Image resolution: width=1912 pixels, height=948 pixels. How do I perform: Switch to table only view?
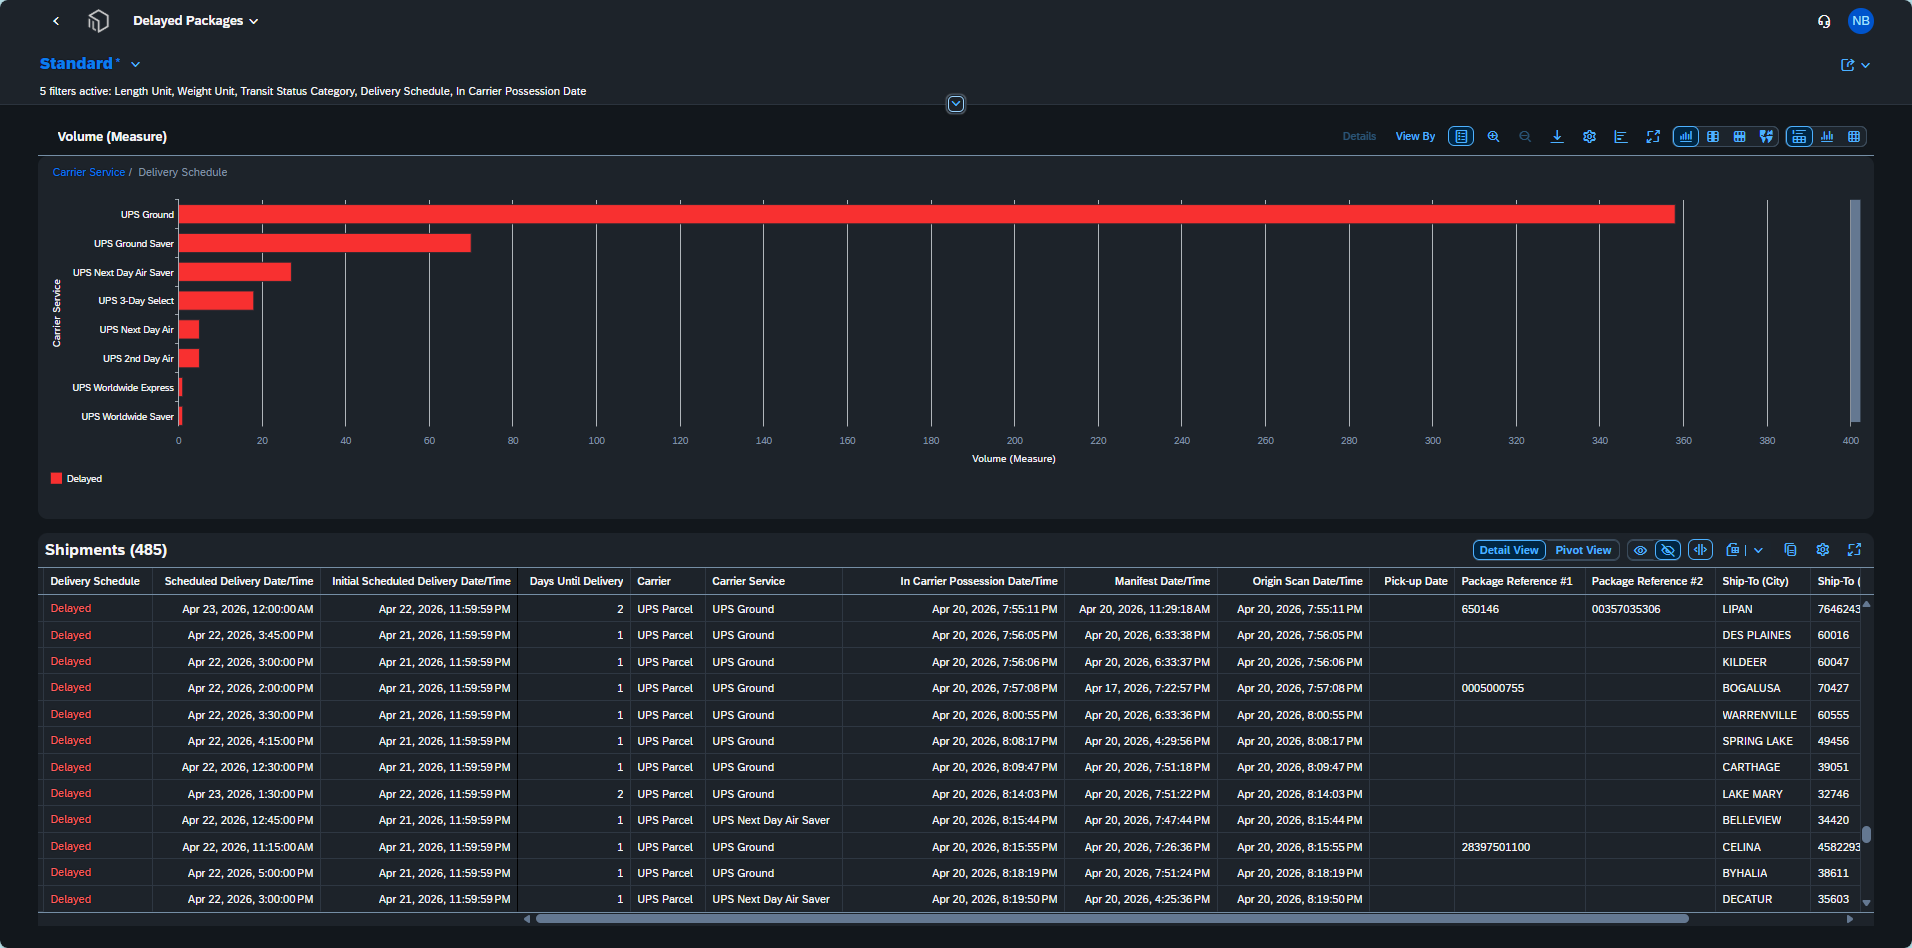(1854, 137)
